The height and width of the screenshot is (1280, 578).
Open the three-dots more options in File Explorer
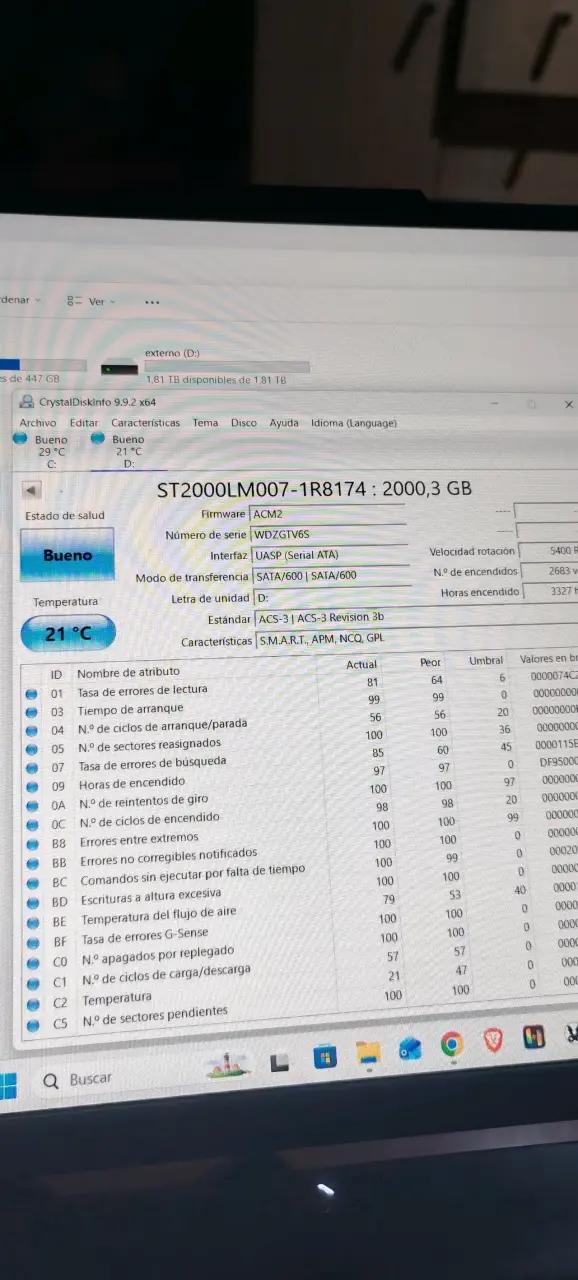point(152,302)
